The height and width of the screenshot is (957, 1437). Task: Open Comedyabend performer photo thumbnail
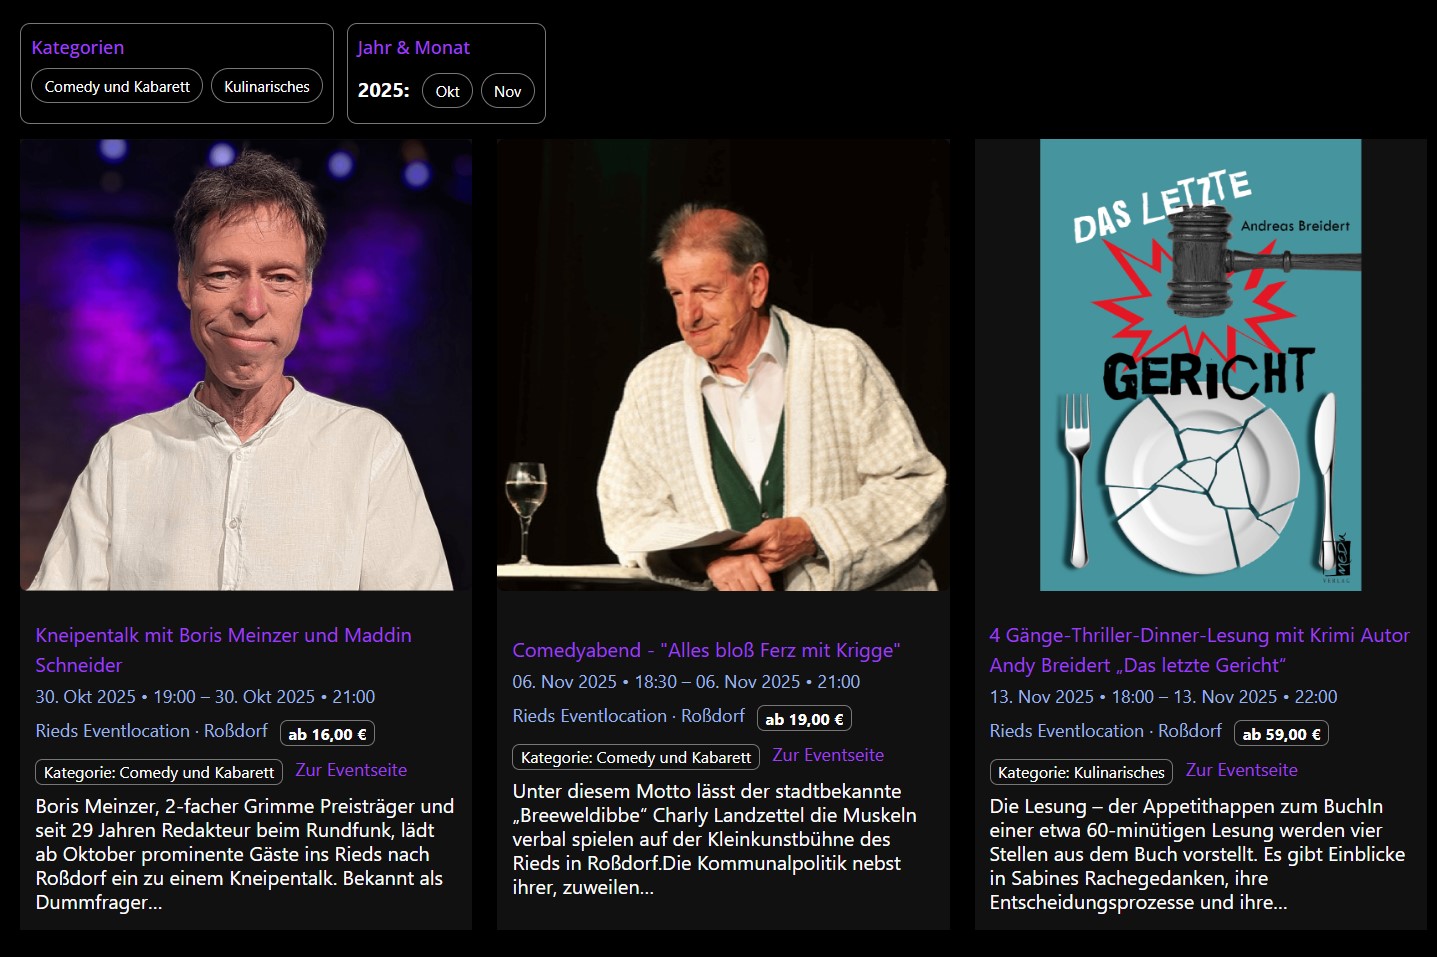coord(723,365)
